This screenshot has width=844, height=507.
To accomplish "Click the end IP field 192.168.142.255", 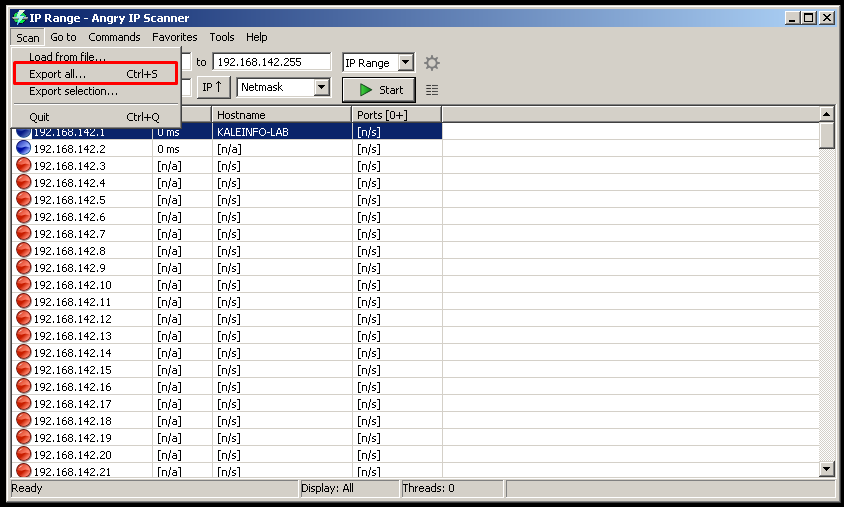I will [272, 62].
